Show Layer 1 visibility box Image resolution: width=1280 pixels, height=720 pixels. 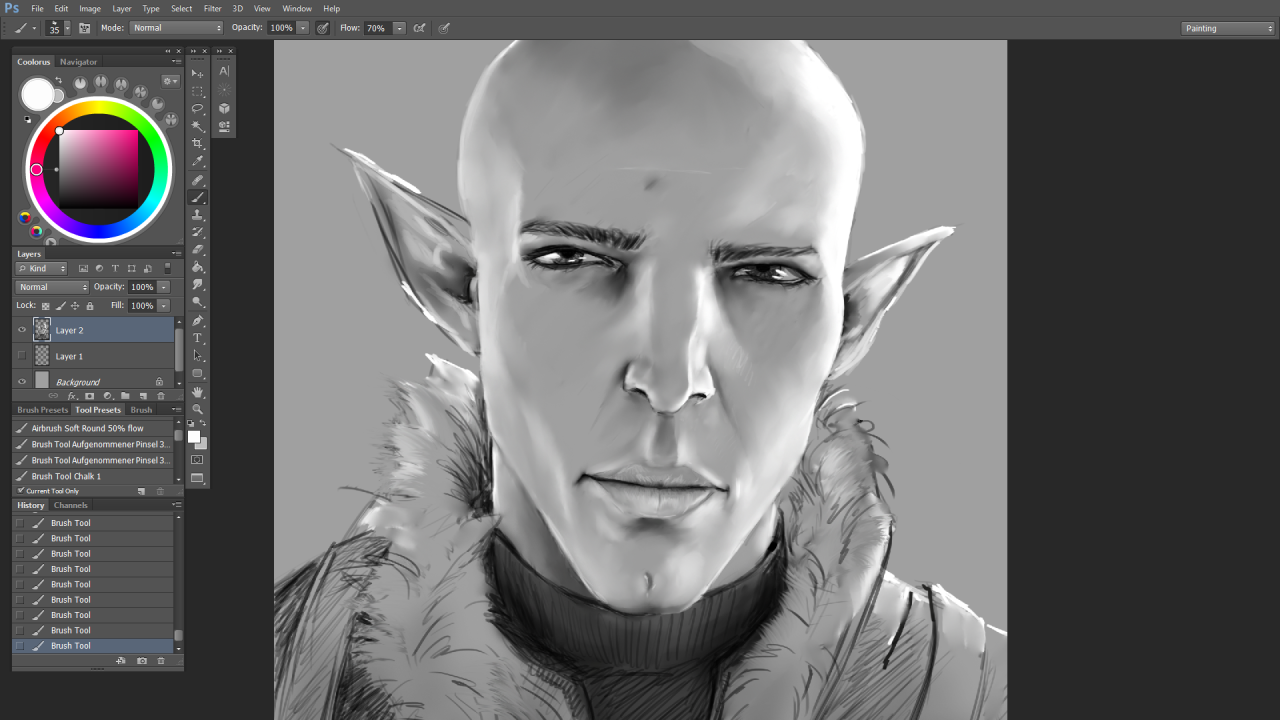[x=22, y=355]
